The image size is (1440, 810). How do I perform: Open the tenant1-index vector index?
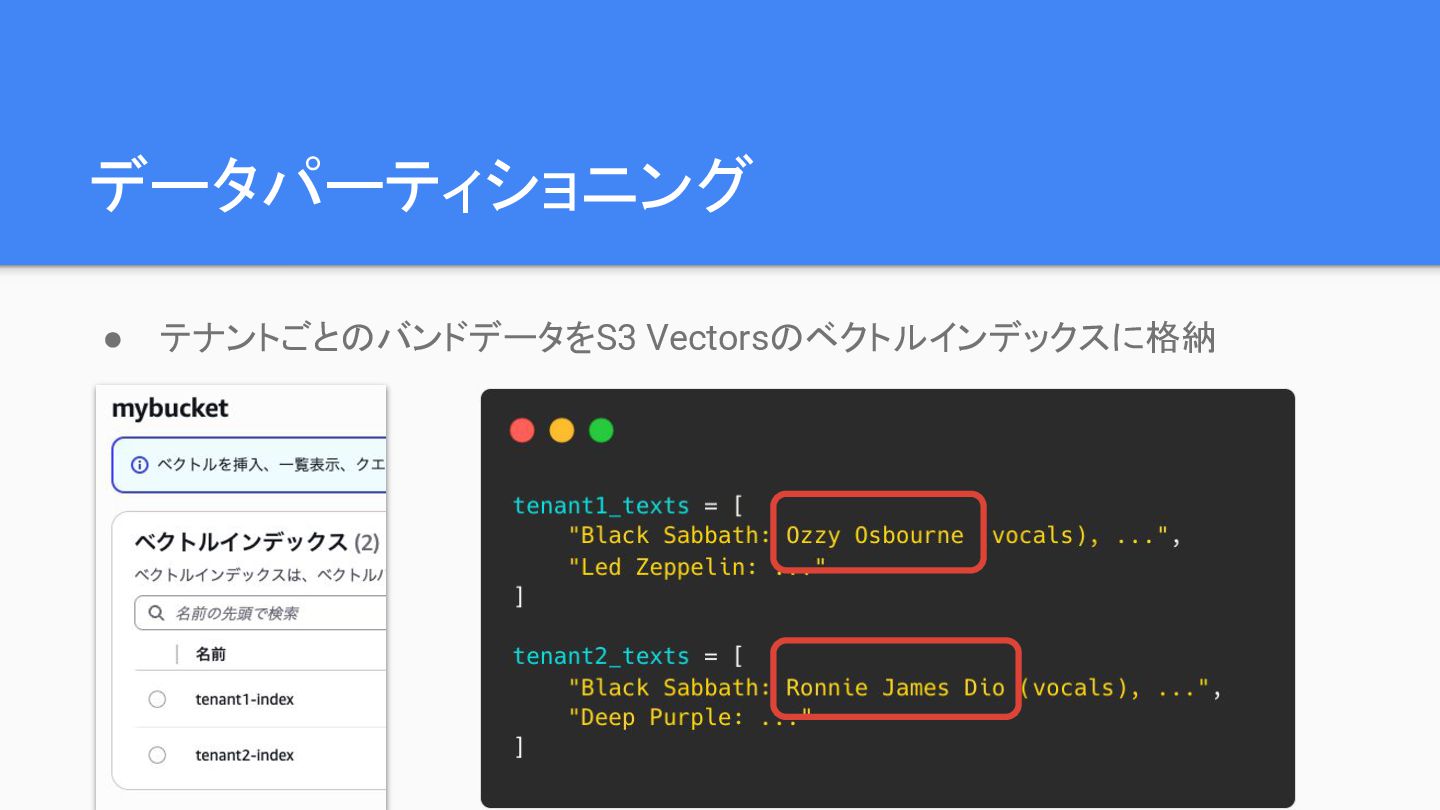tap(244, 699)
